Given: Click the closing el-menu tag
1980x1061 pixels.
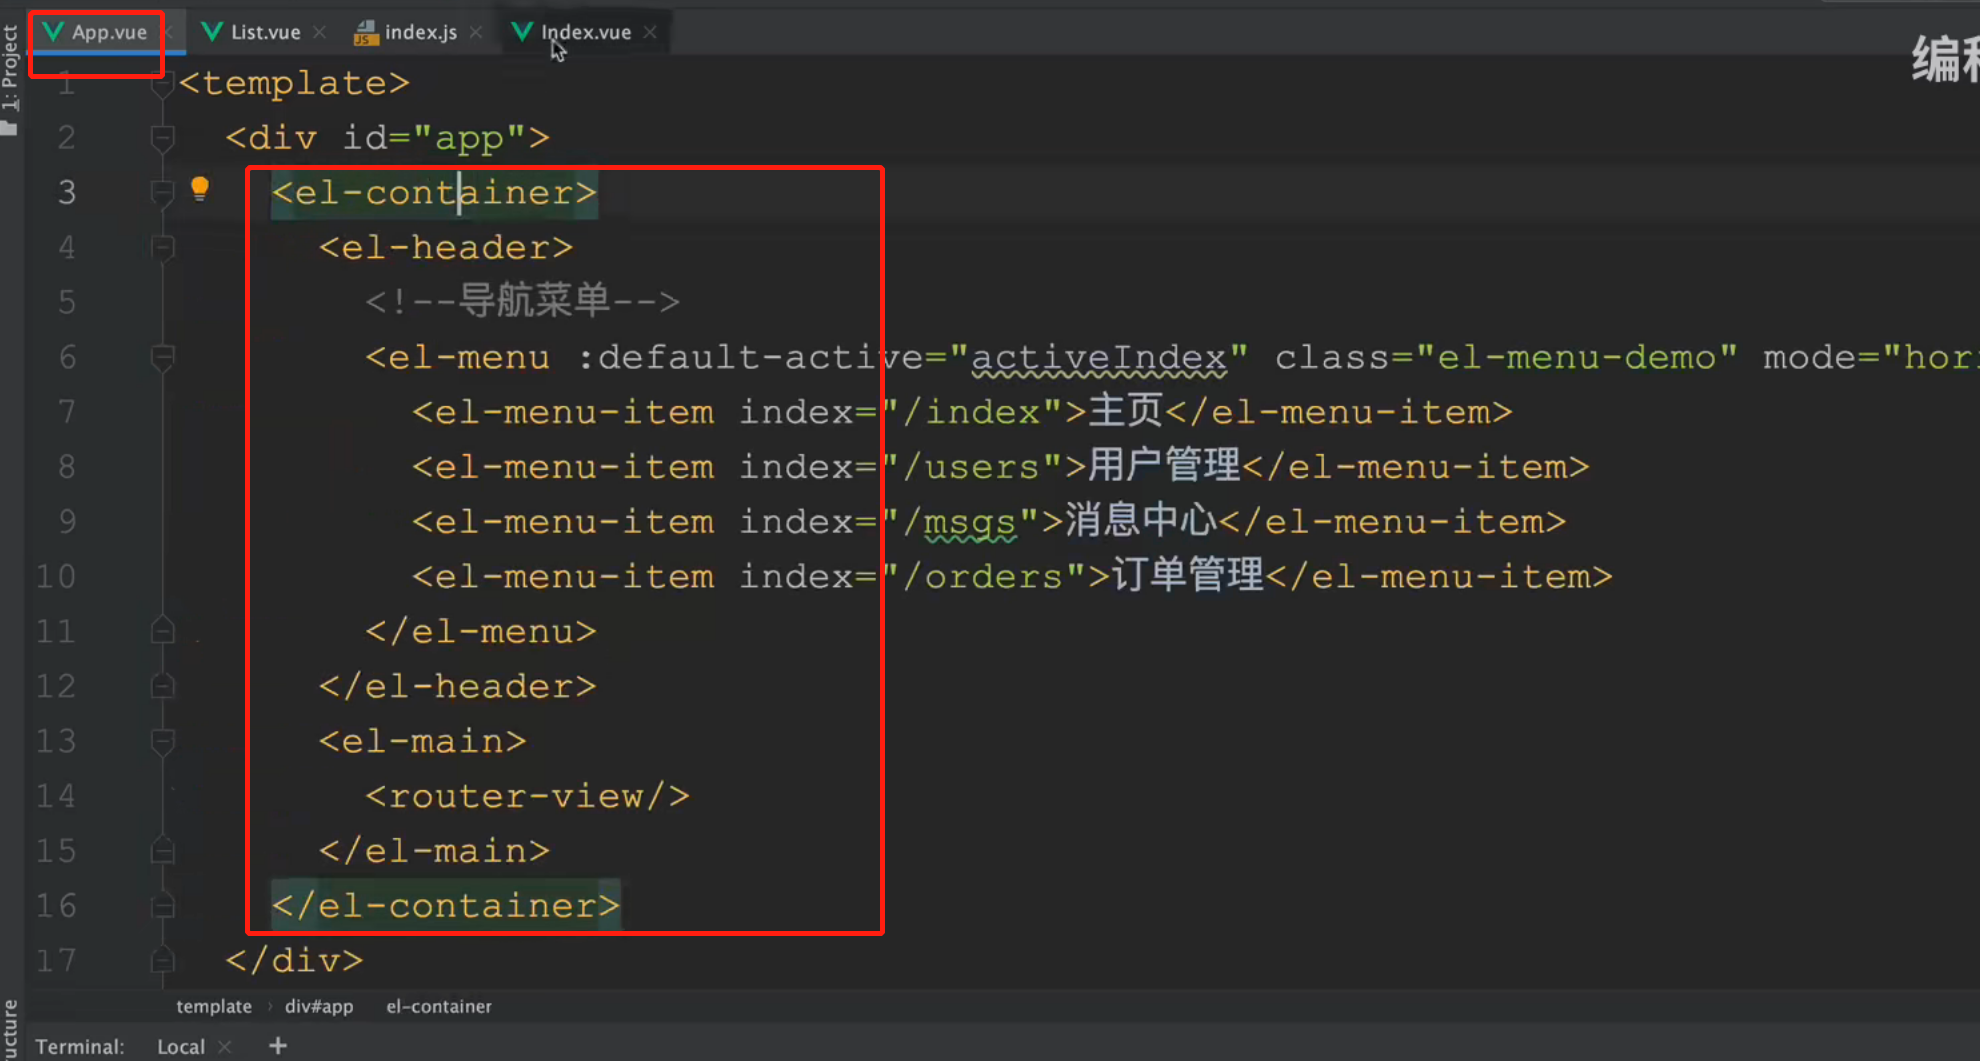Looking at the screenshot, I should pyautogui.click(x=481, y=631).
